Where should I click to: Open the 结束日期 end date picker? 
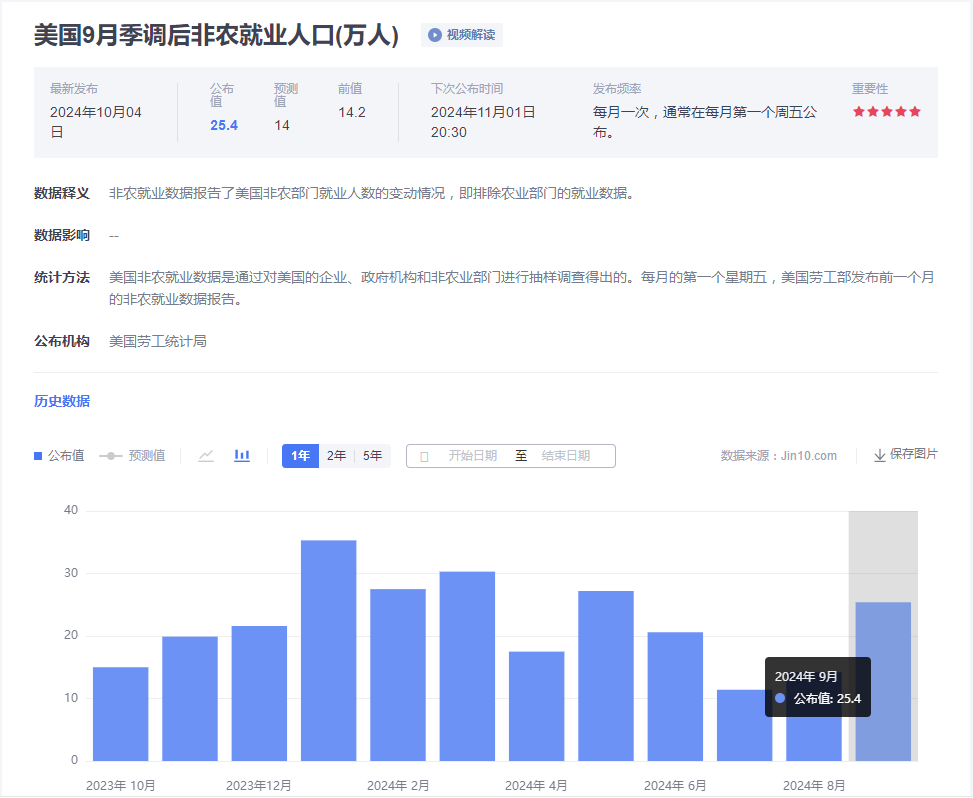point(566,456)
